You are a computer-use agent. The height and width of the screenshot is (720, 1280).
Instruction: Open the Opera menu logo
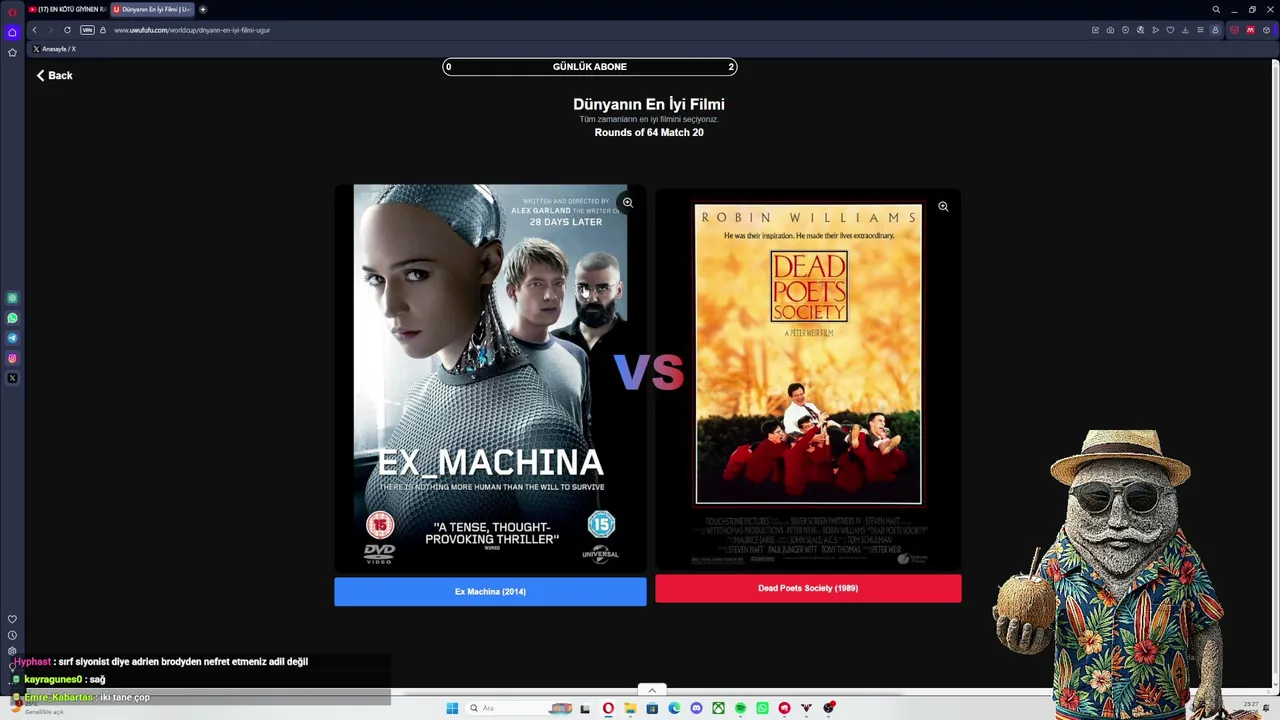pyautogui.click(x=12, y=11)
